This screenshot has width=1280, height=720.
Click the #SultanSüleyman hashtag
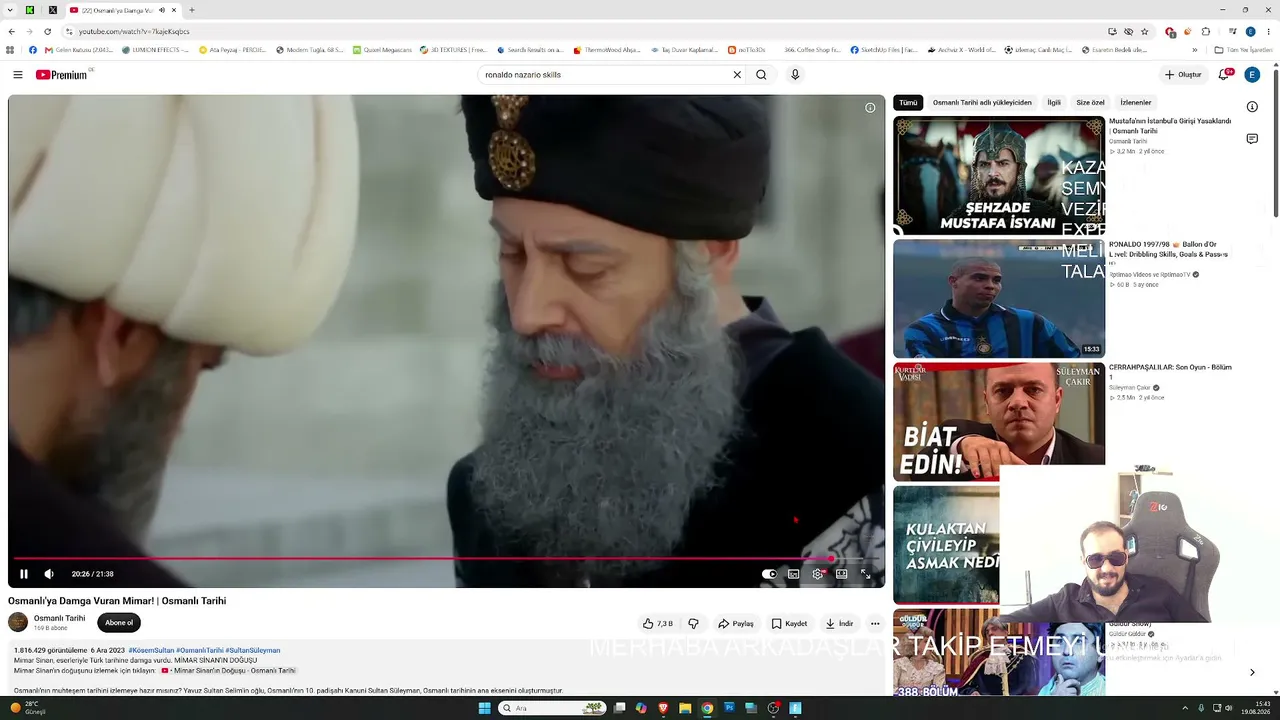click(253, 650)
